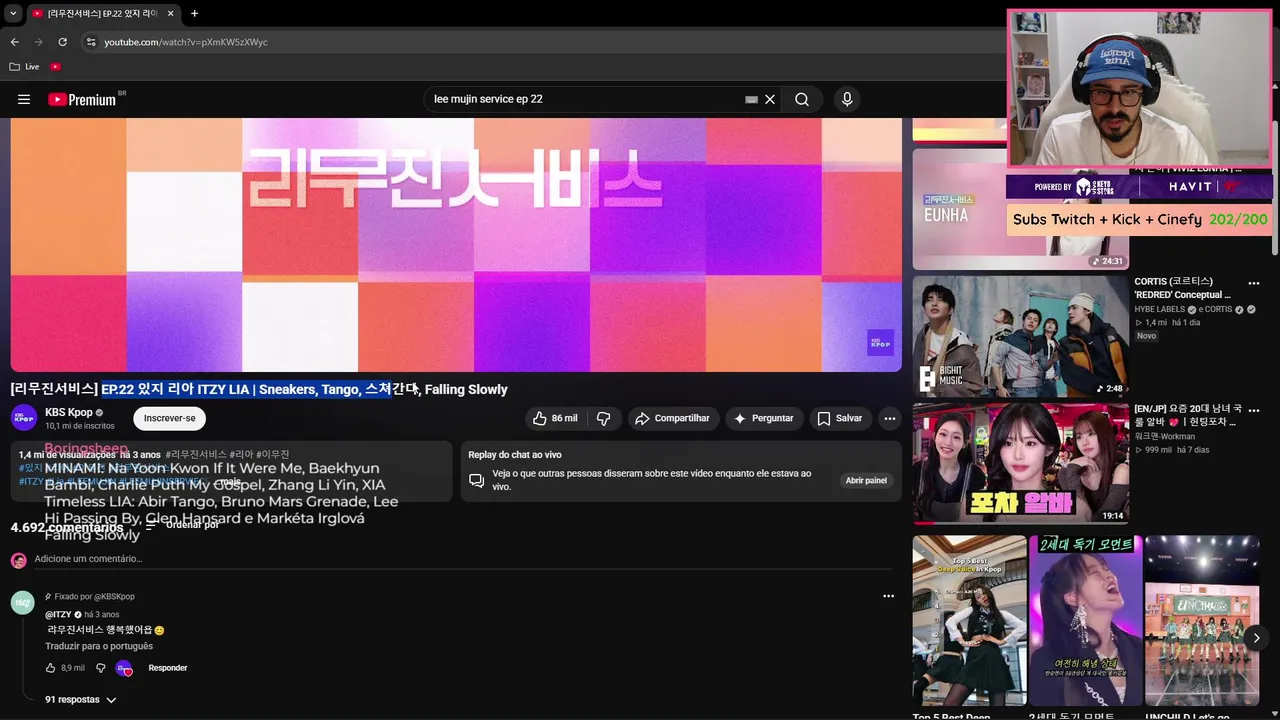
Task: Play the EUNHA 24:31 recommended video
Action: coord(1020,209)
